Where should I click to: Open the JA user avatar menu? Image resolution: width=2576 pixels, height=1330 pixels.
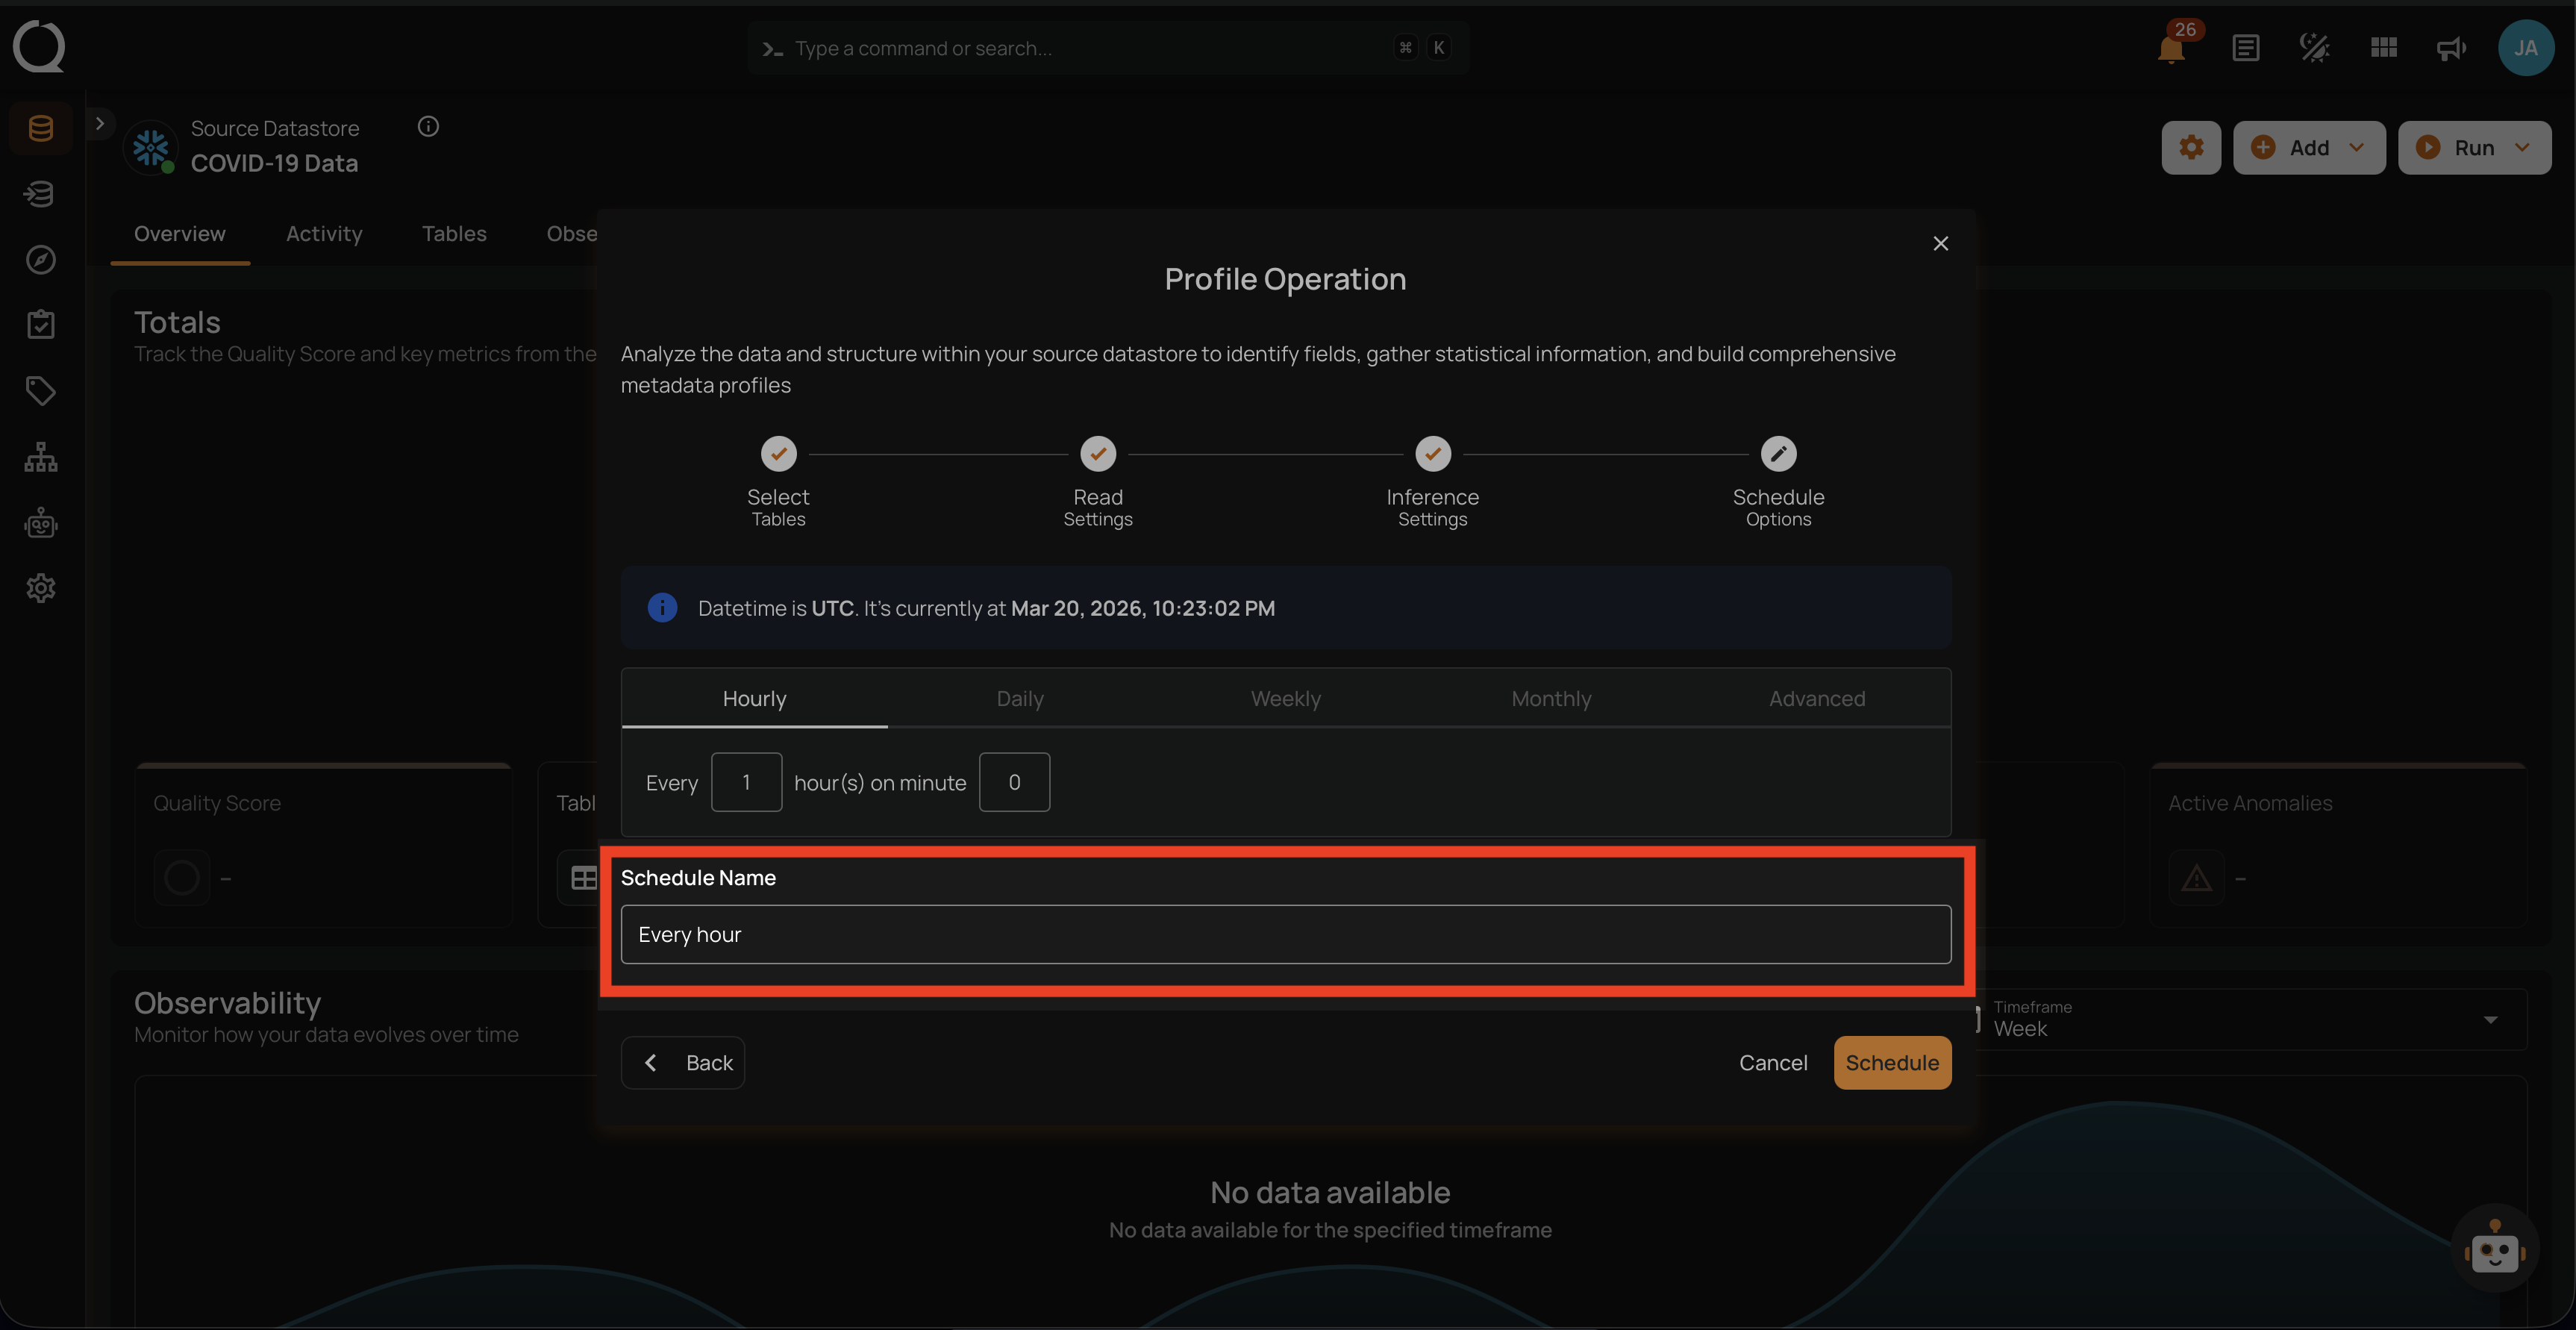2527,47
